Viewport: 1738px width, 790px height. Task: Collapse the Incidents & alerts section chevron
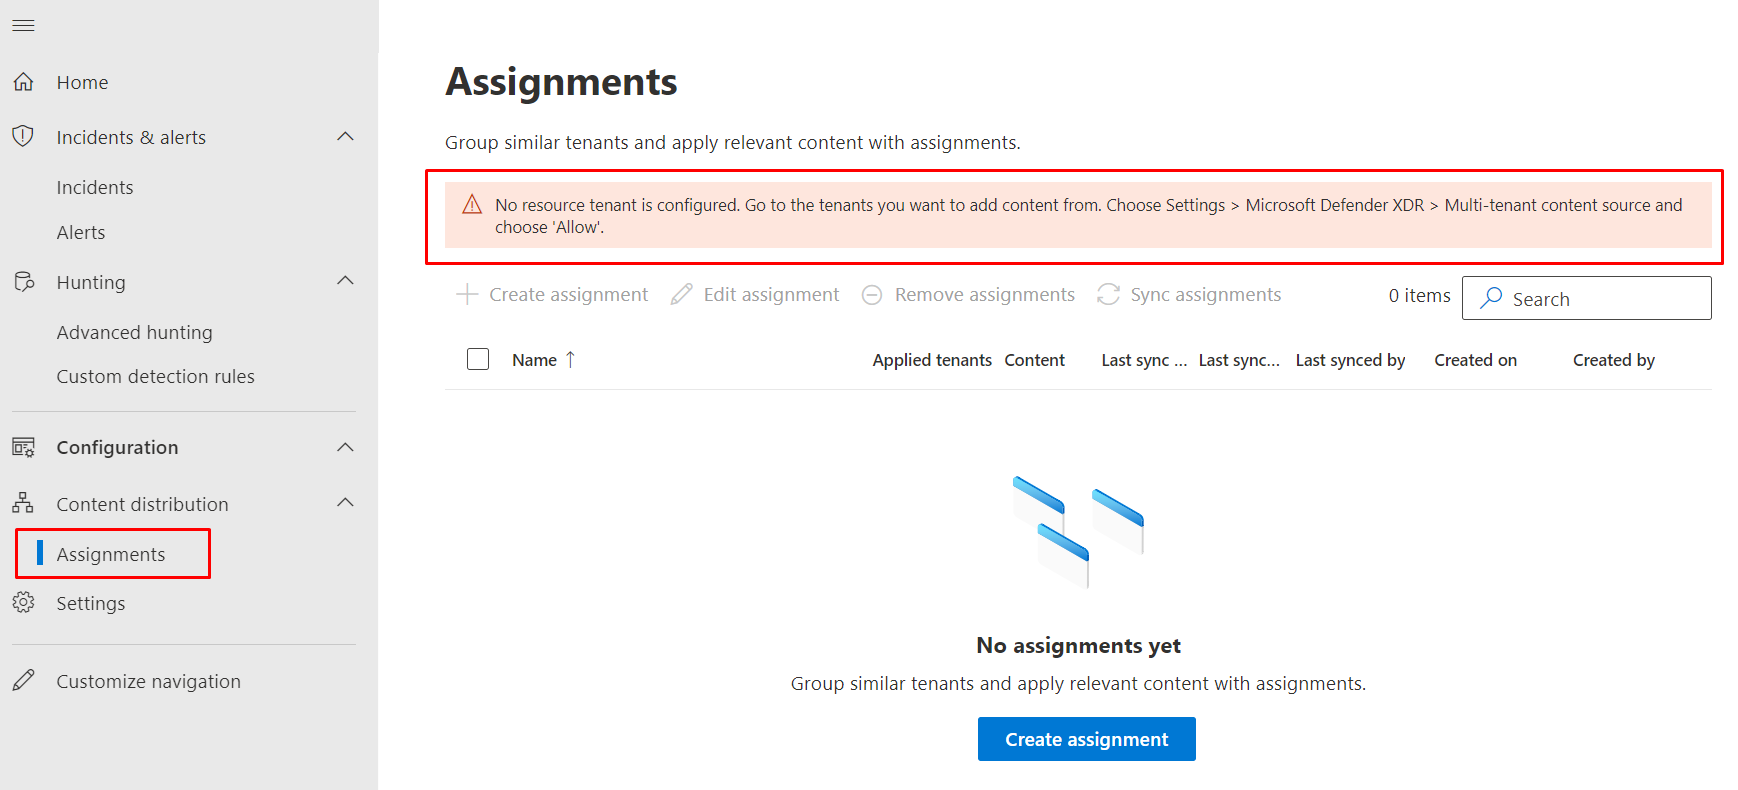(x=345, y=137)
